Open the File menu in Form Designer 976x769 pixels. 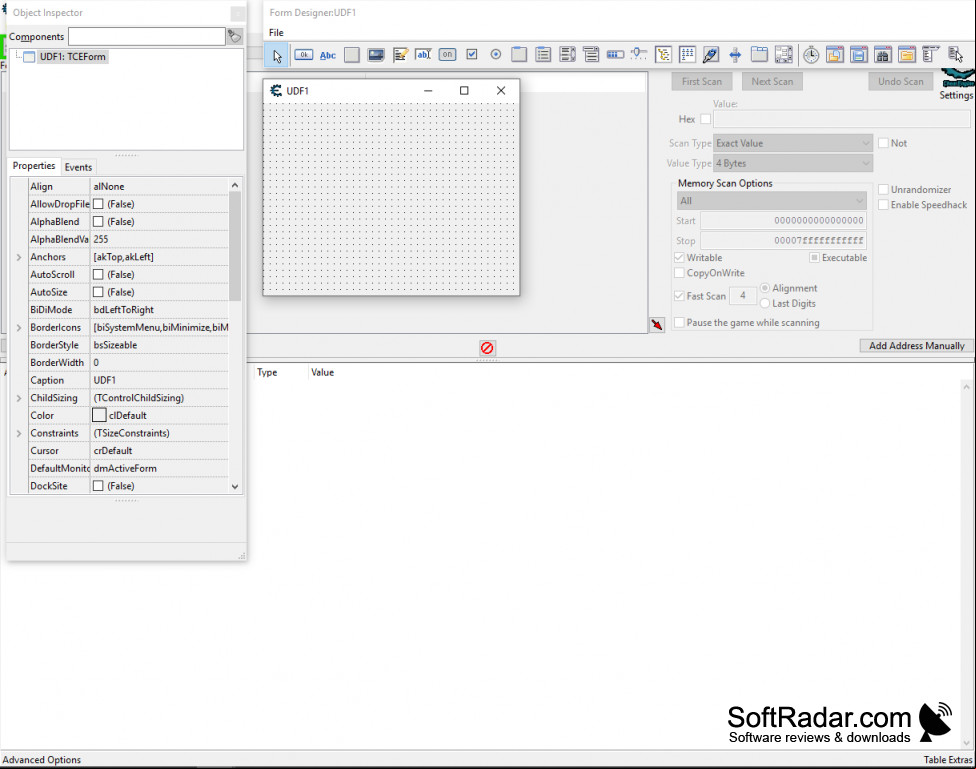pyautogui.click(x=276, y=32)
